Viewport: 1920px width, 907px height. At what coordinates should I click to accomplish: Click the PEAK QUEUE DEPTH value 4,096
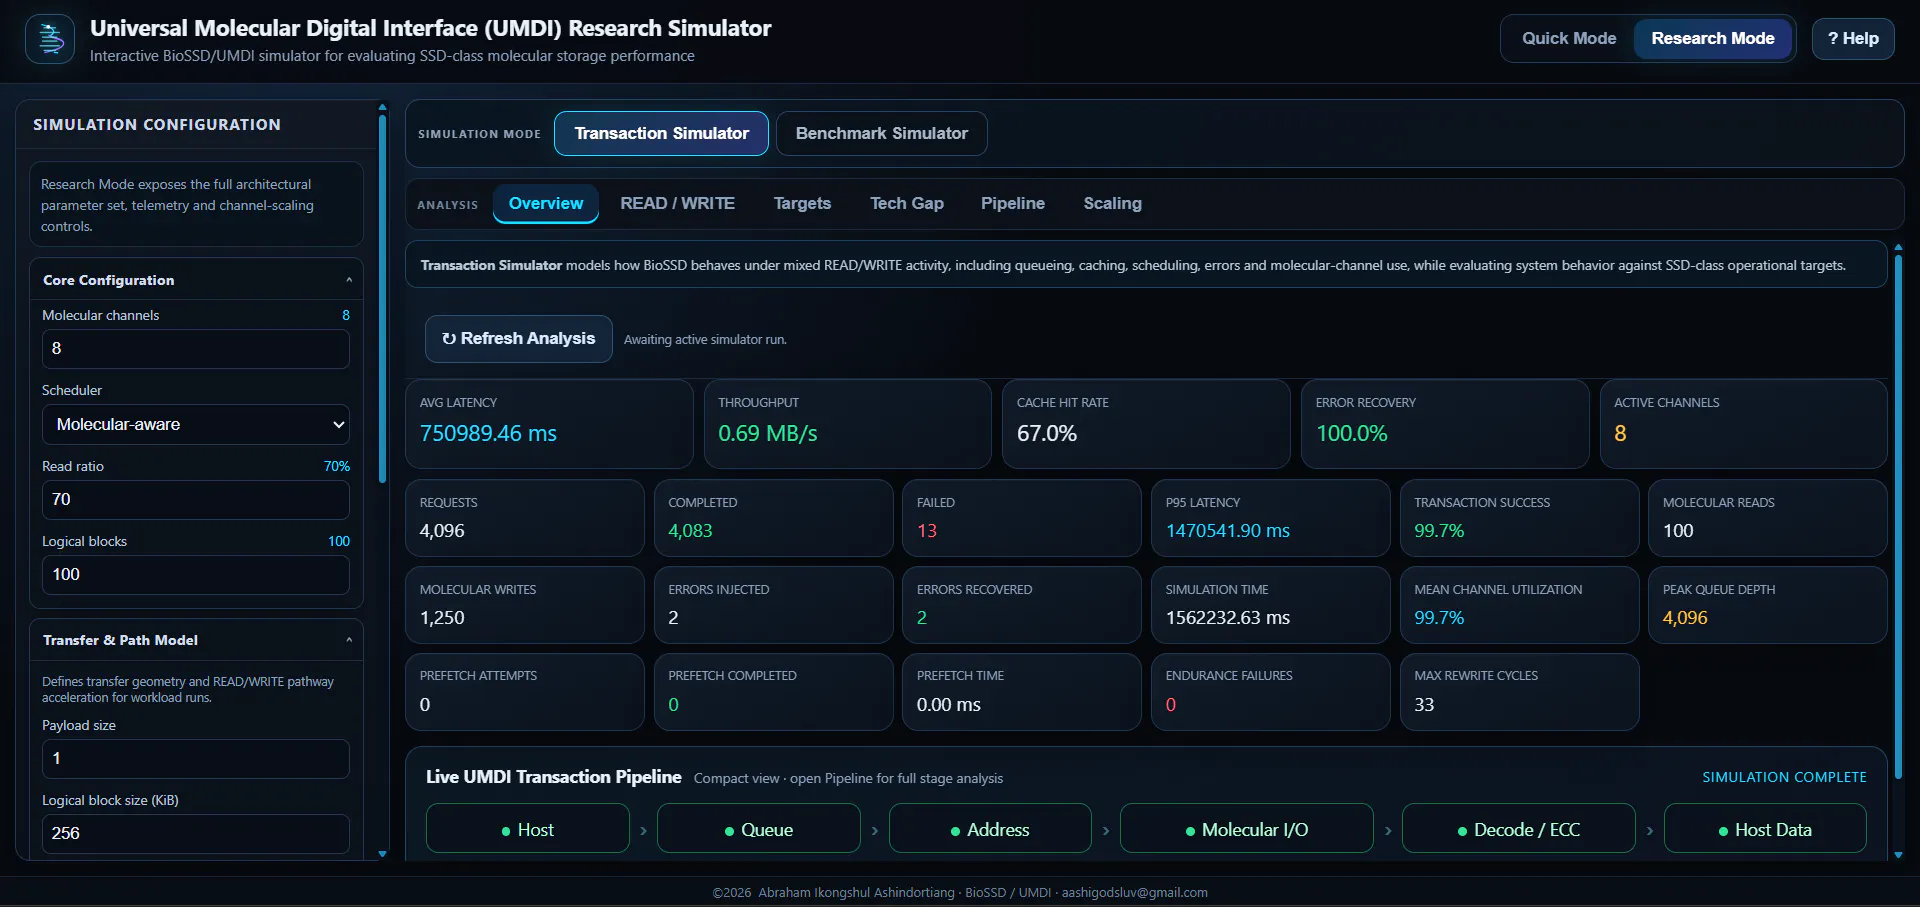(x=1685, y=618)
